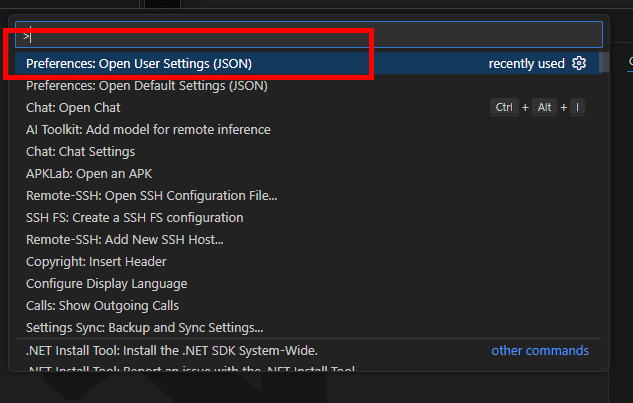
Task: Click the Ctrl+Alt+I keybinding badge
Action: [538, 108]
